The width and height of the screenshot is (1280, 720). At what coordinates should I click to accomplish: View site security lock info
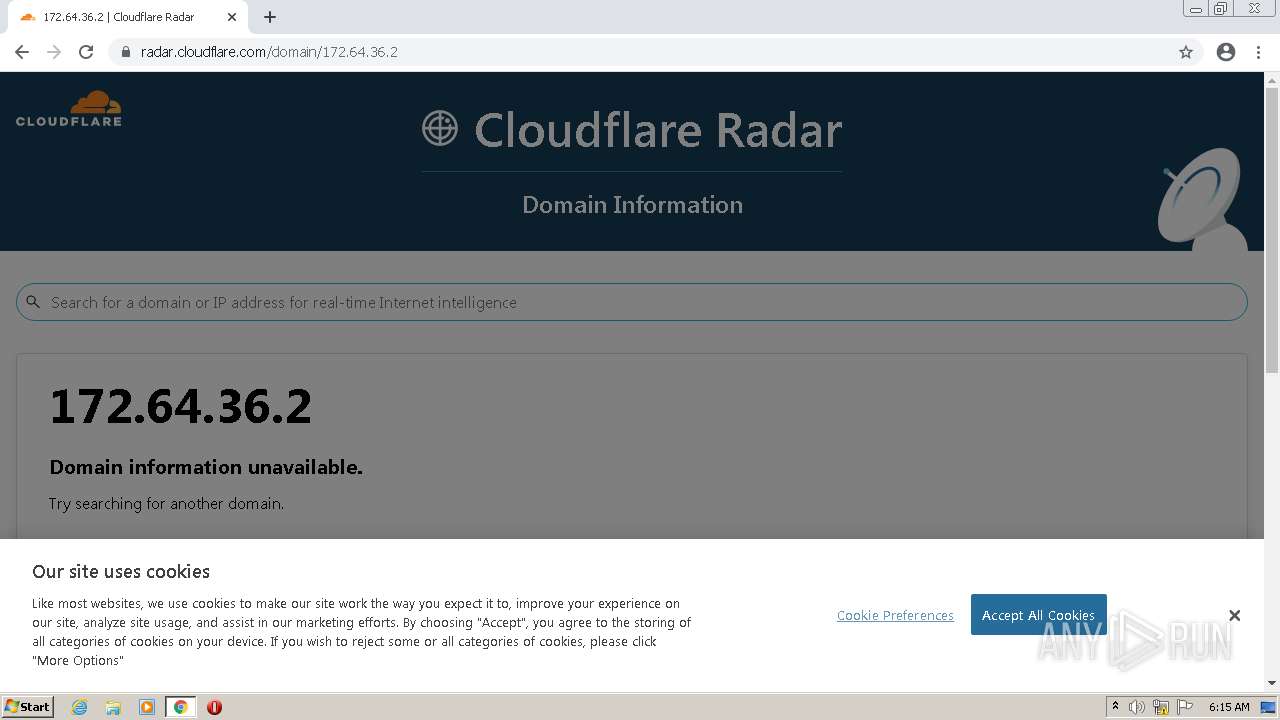[x=125, y=52]
